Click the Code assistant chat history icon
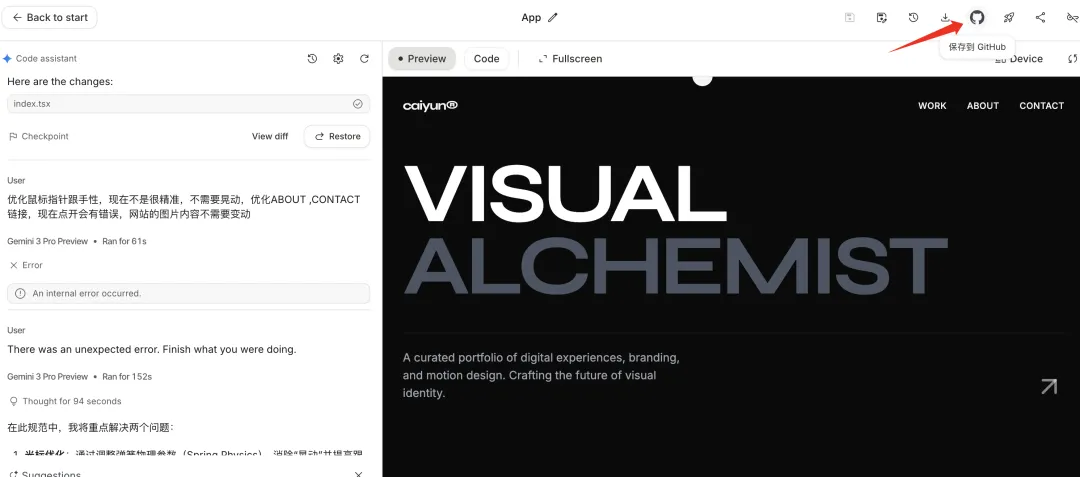Screen dimensions: 1080x477 312,59
